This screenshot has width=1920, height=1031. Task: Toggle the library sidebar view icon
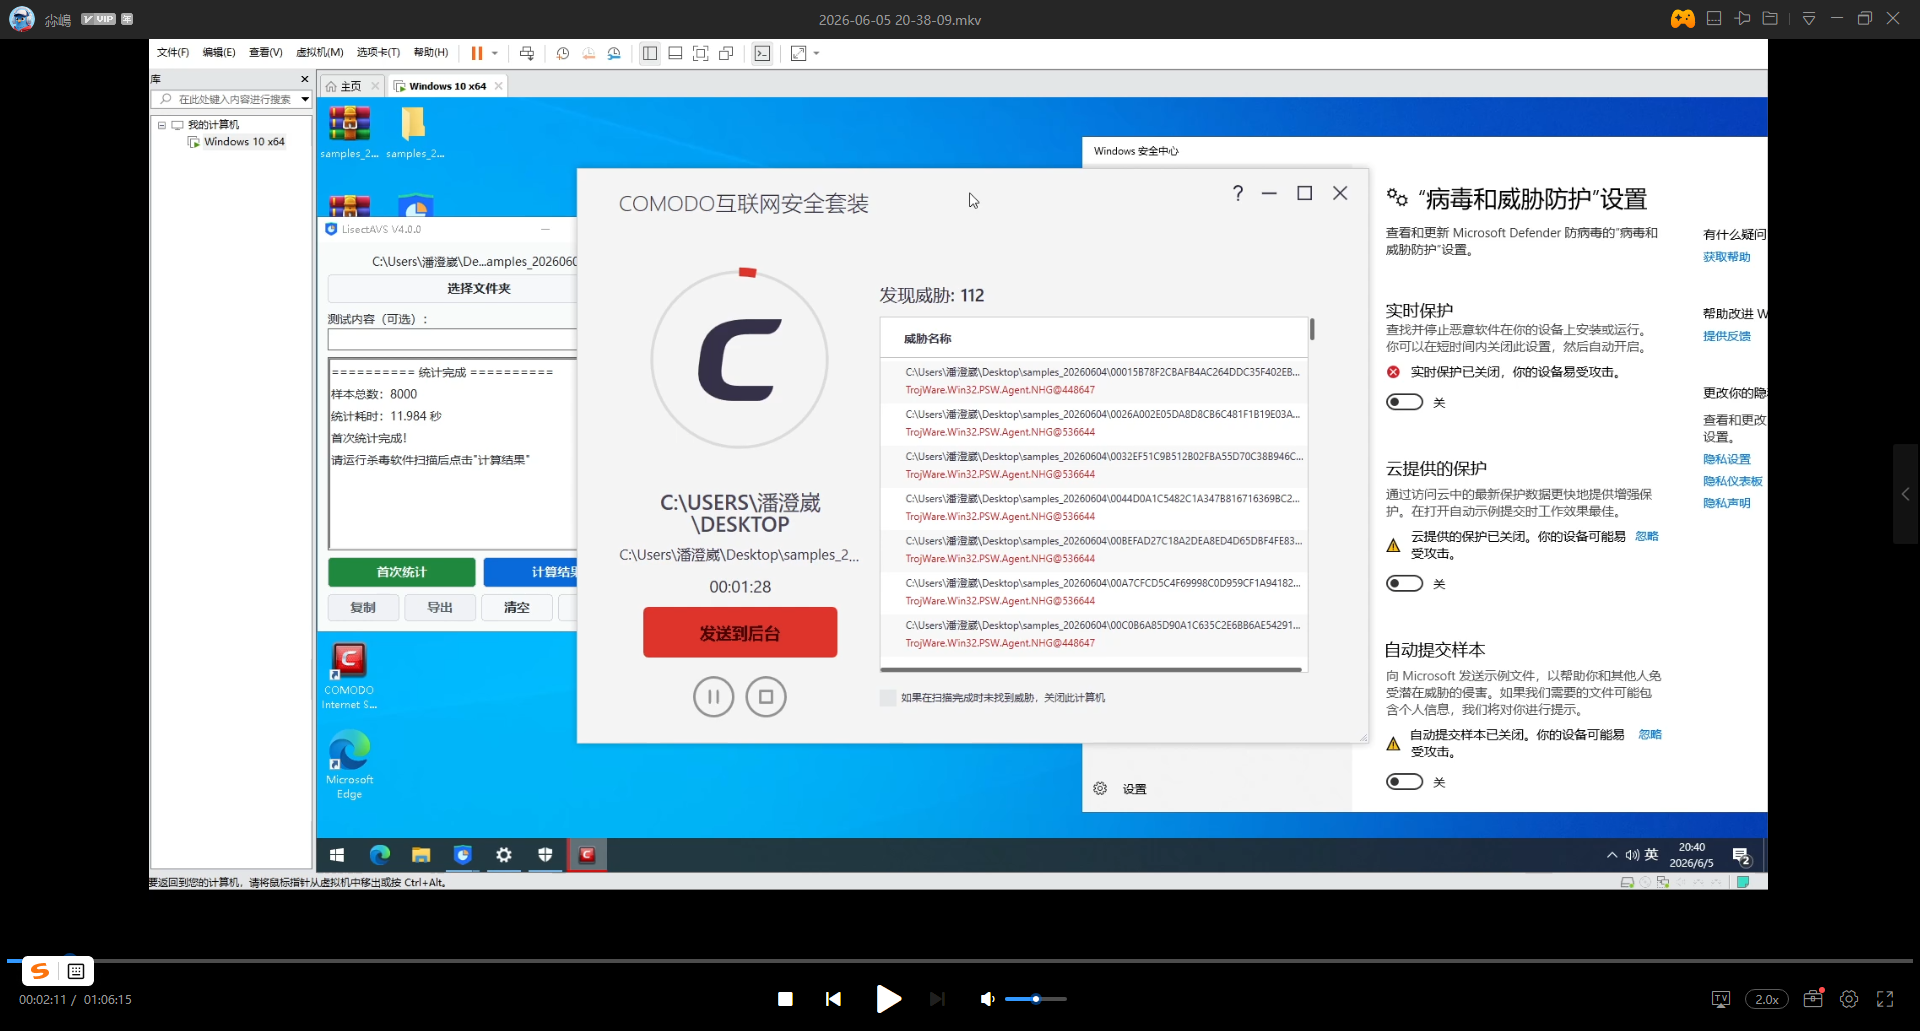[x=650, y=53]
